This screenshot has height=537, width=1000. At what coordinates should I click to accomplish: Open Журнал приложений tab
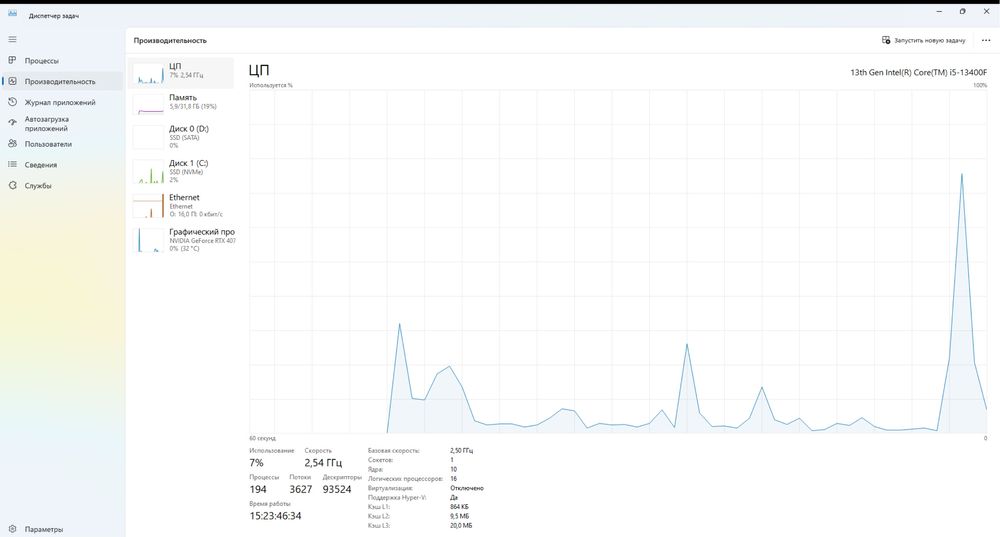tap(60, 102)
